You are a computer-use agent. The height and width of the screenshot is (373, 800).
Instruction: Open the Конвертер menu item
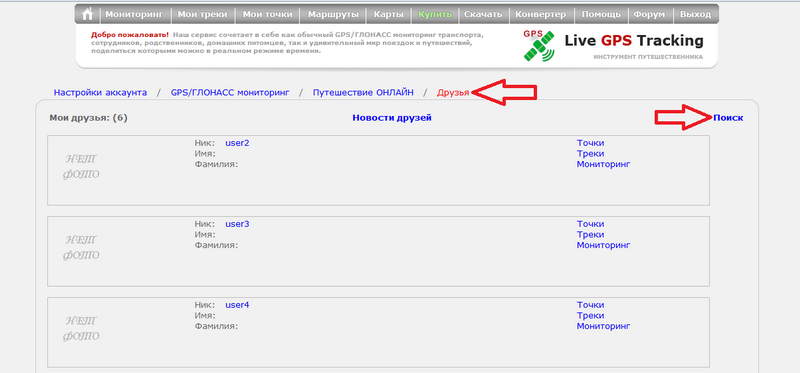coord(541,14)
